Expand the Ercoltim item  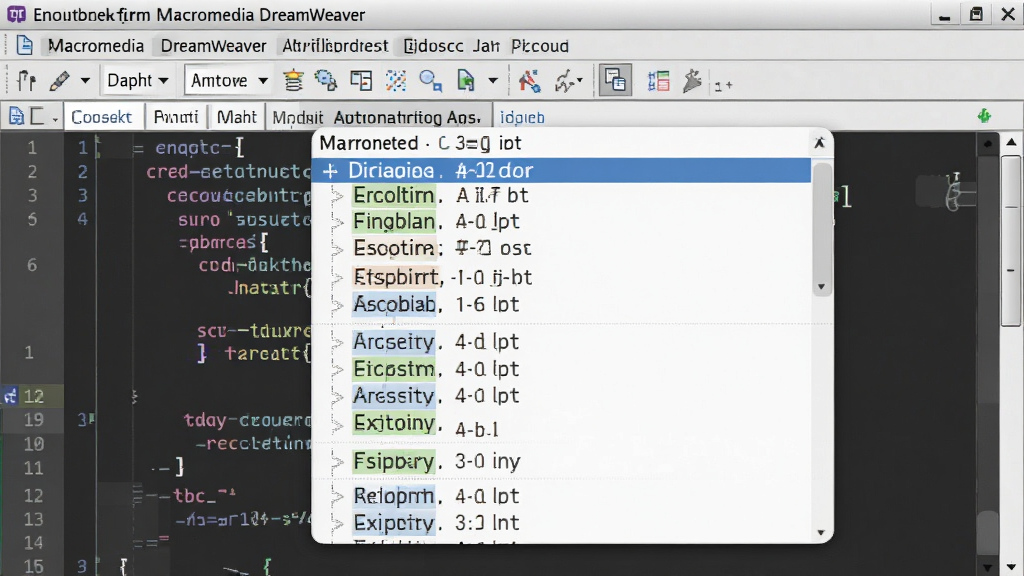coord(337,195)
